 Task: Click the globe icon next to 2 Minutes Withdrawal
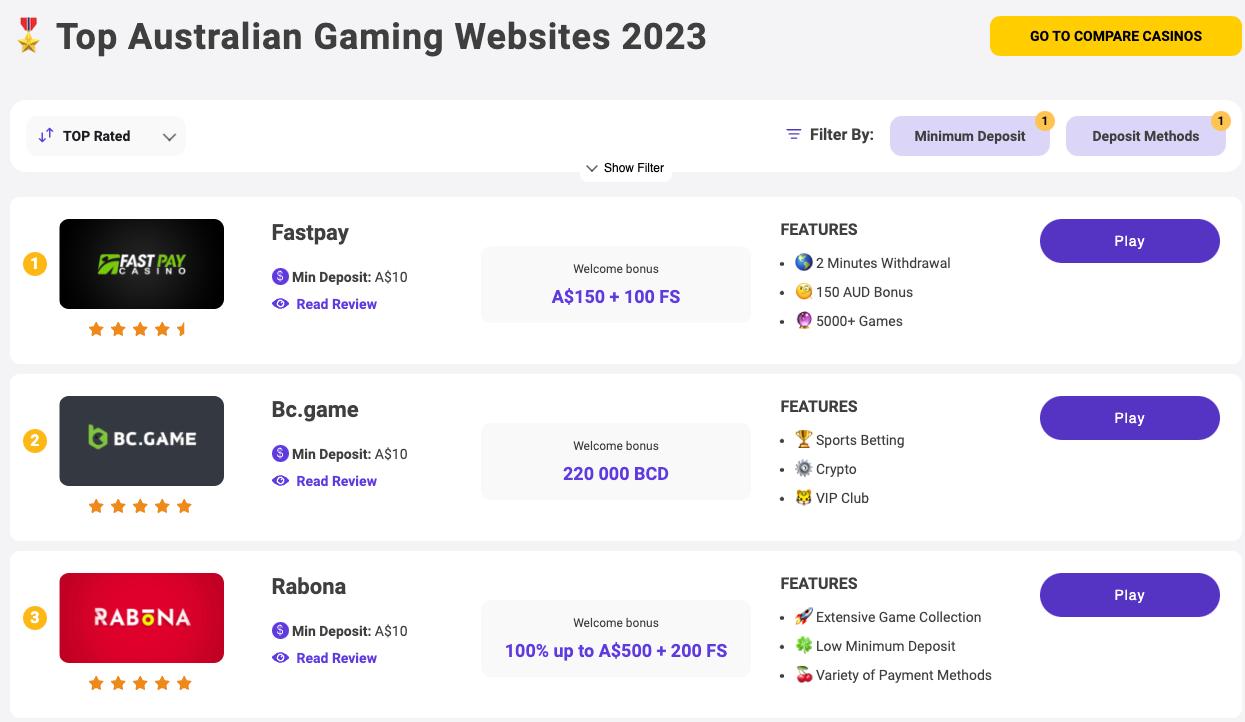[x=804, y=262]
